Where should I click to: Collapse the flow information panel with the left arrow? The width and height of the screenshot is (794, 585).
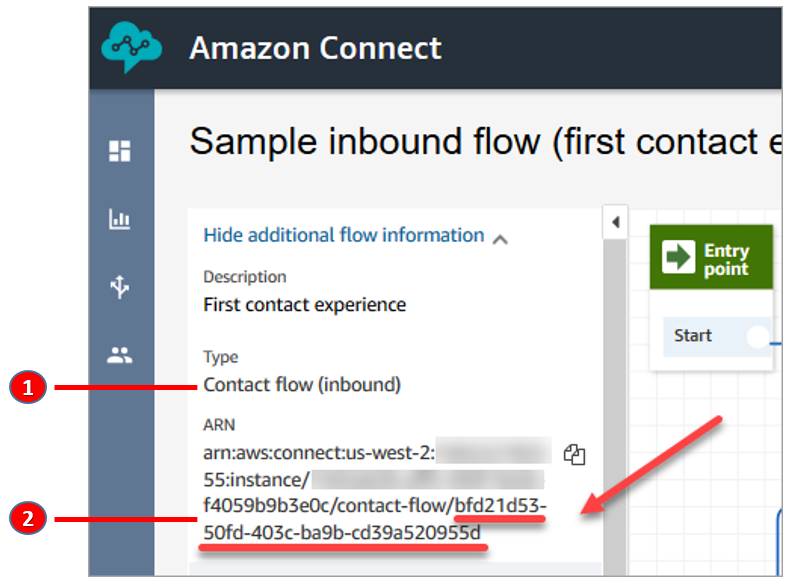(616, 221)
